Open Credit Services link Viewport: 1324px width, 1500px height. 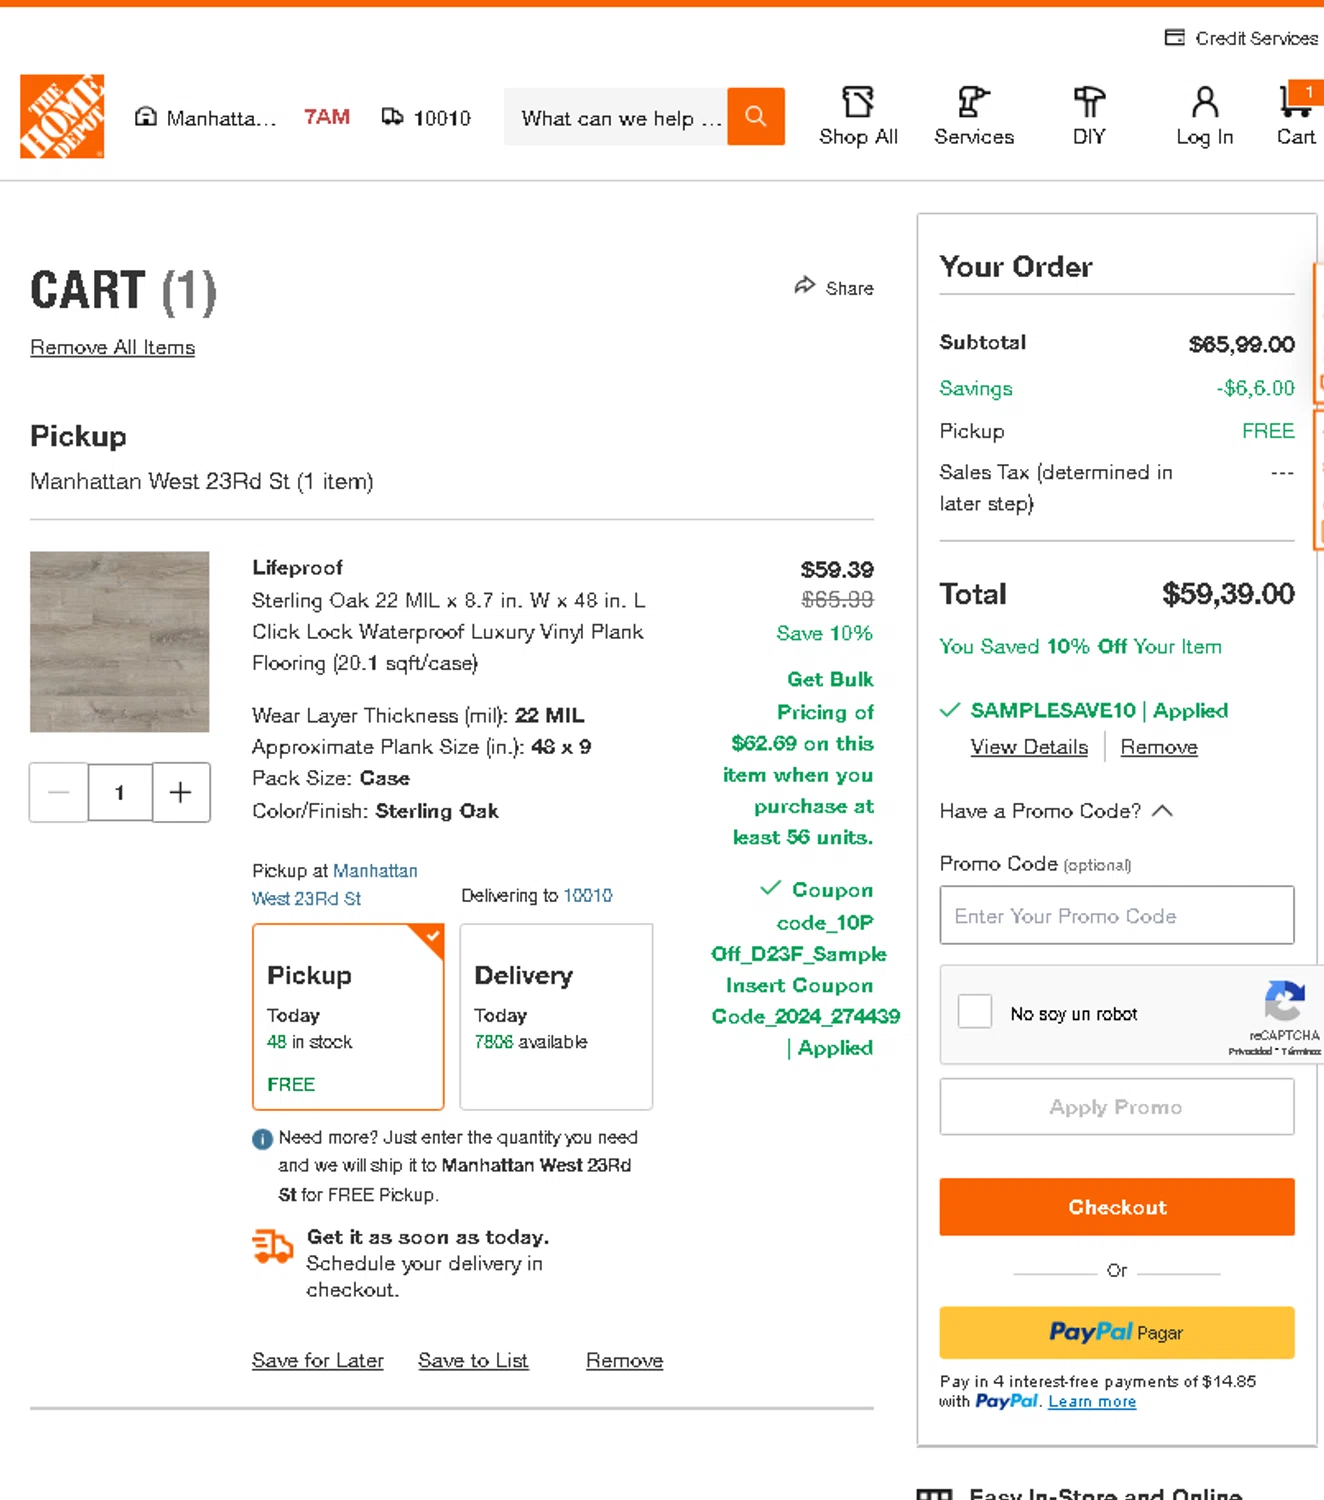pyautogui.click(x=1242, y=38)
